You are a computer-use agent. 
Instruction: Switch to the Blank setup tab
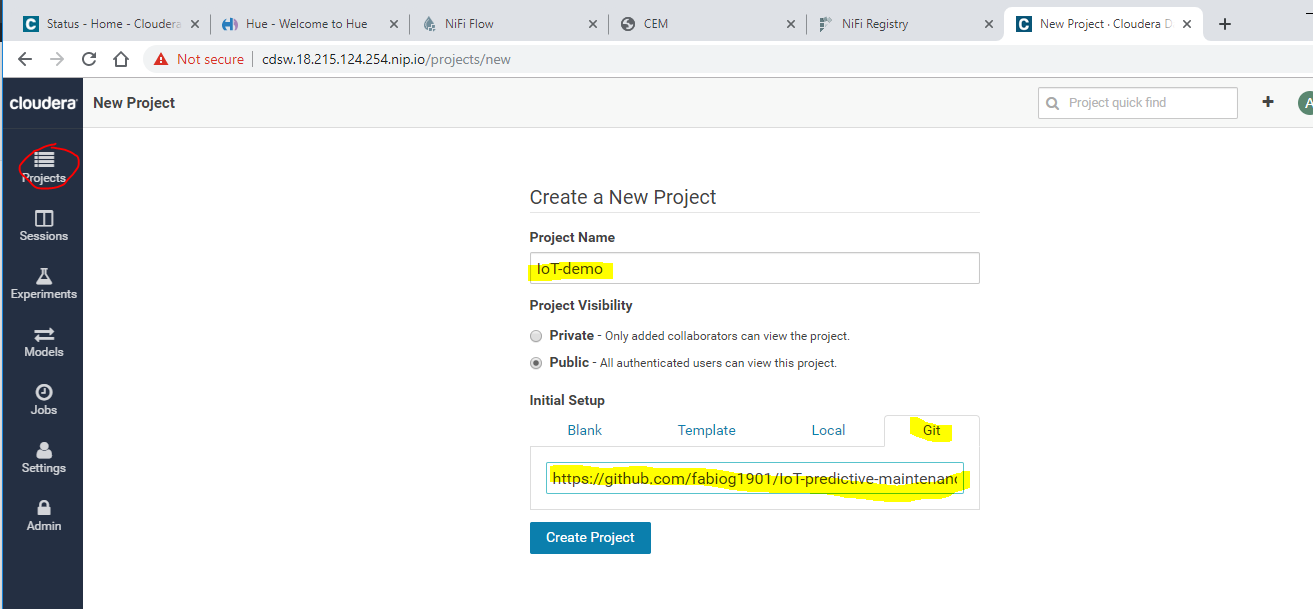pyautogui.click(x=585, y=430)
